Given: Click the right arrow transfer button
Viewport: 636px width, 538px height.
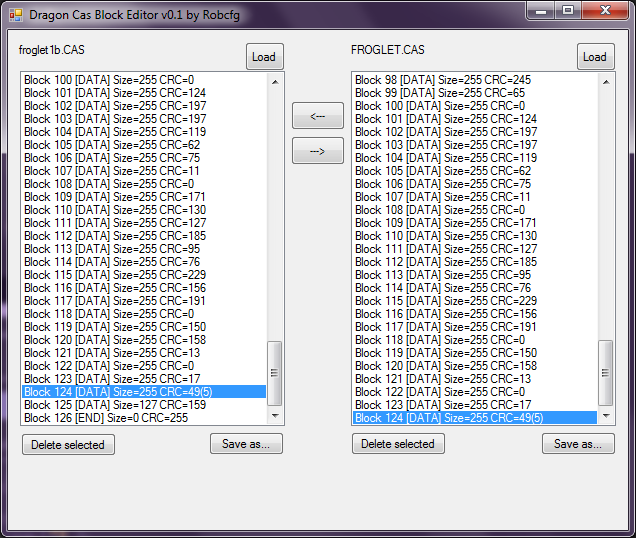Looking at the screenshot, I should pyautogui.click(x=317, y=151).
